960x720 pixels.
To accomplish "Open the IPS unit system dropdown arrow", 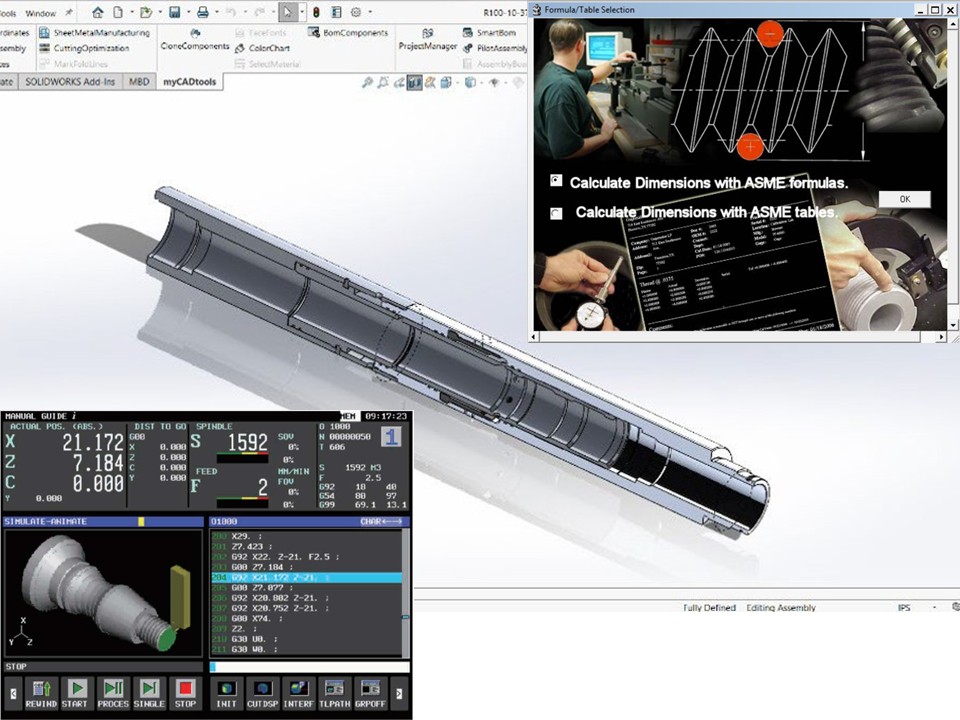I will [x=934, y=607].
